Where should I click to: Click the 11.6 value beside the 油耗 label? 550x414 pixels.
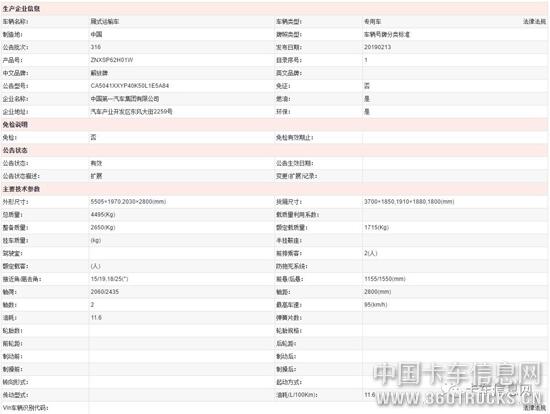coord(96,318)
